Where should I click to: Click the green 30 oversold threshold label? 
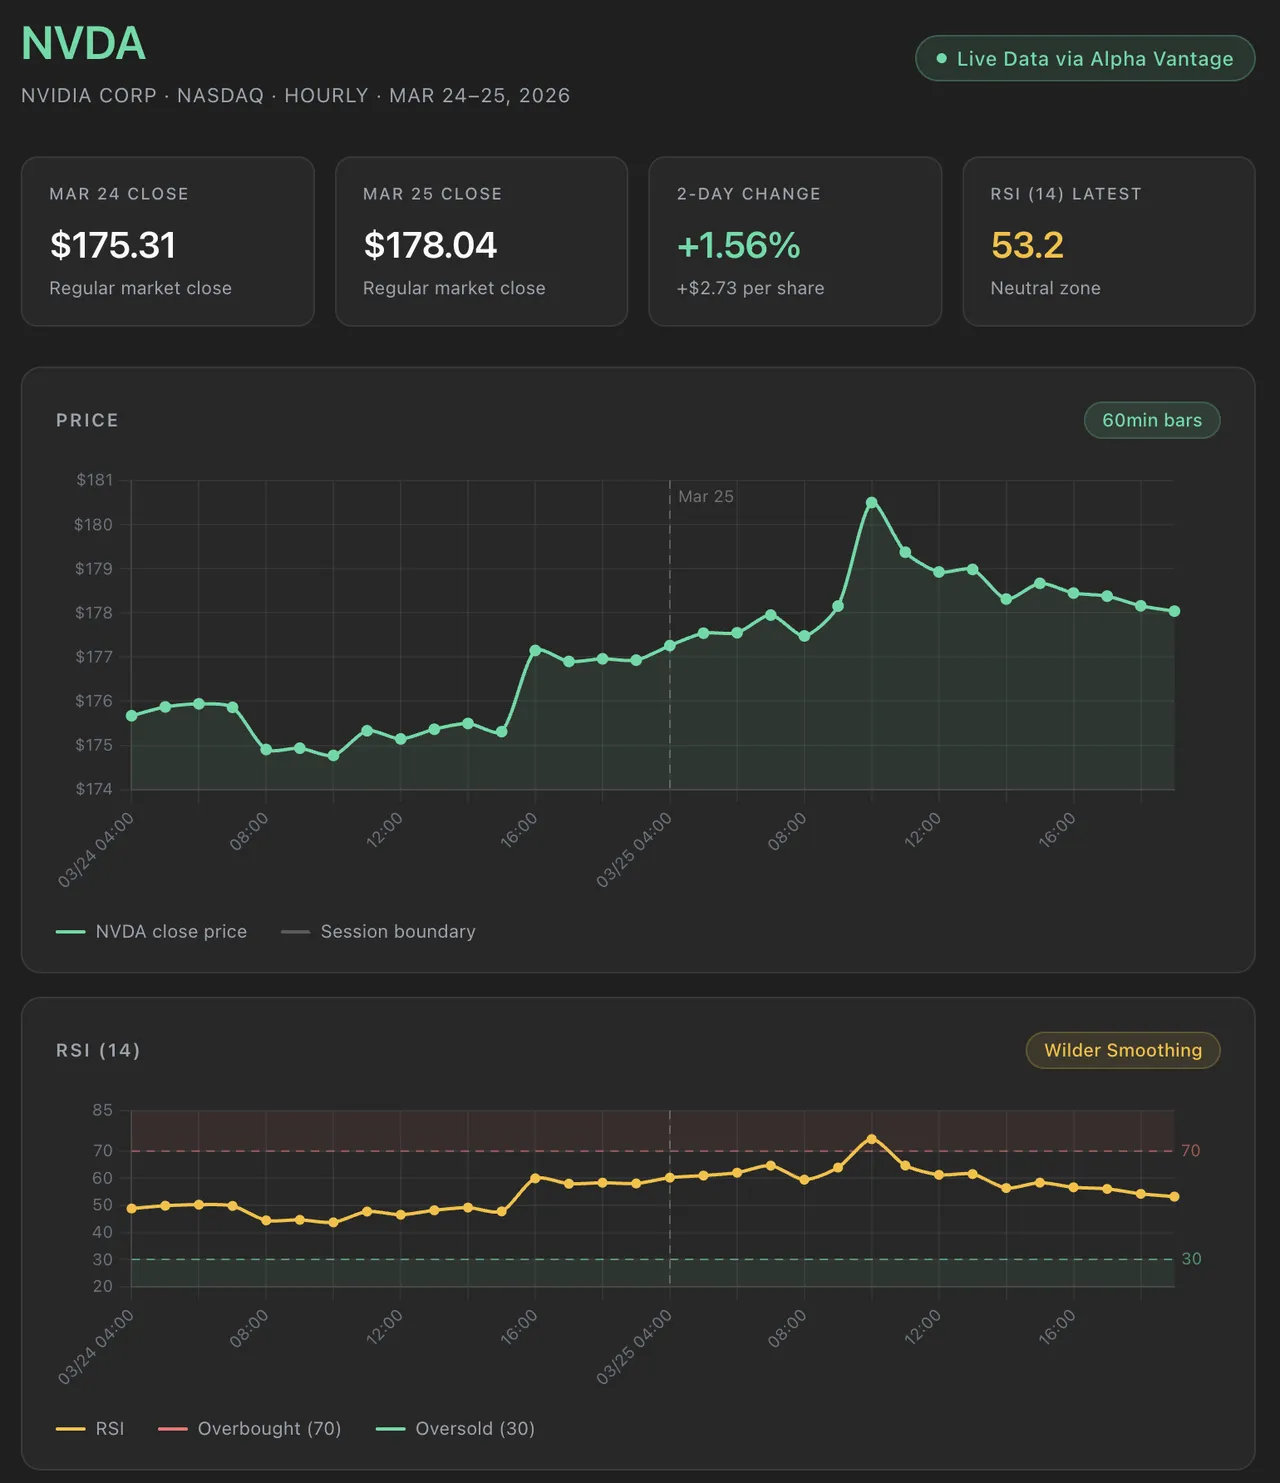tap(1191, 1259)
